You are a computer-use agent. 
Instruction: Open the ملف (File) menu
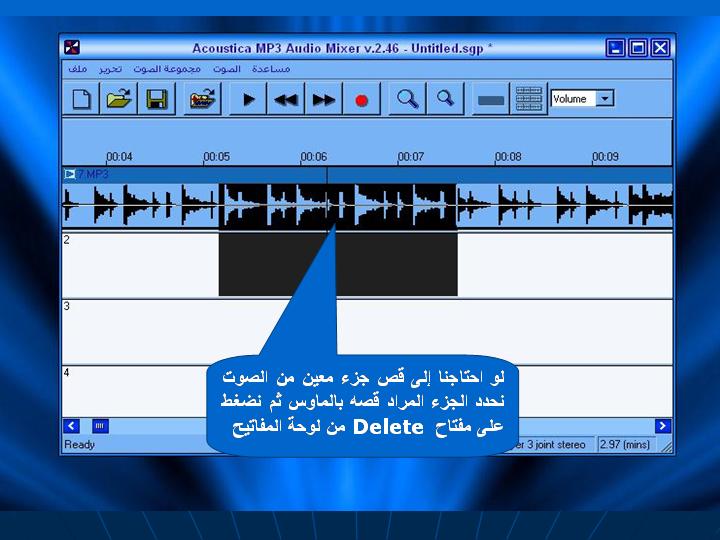(x=78, y=69)
